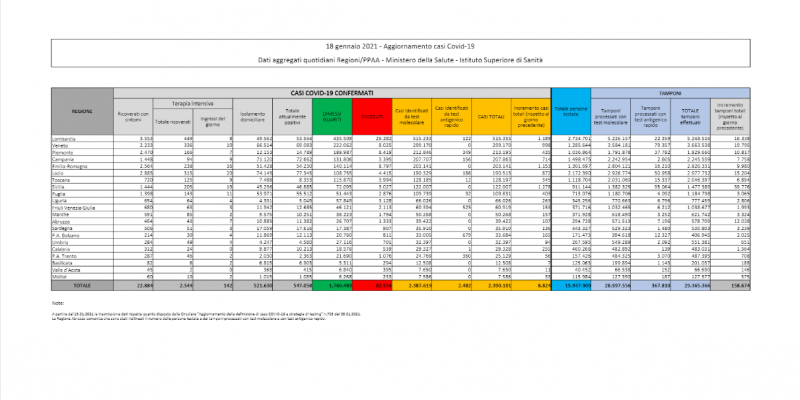Click the red DECEDUTI header cell
The height and width of the screenshot is (400, 800).
click(371, 113)
